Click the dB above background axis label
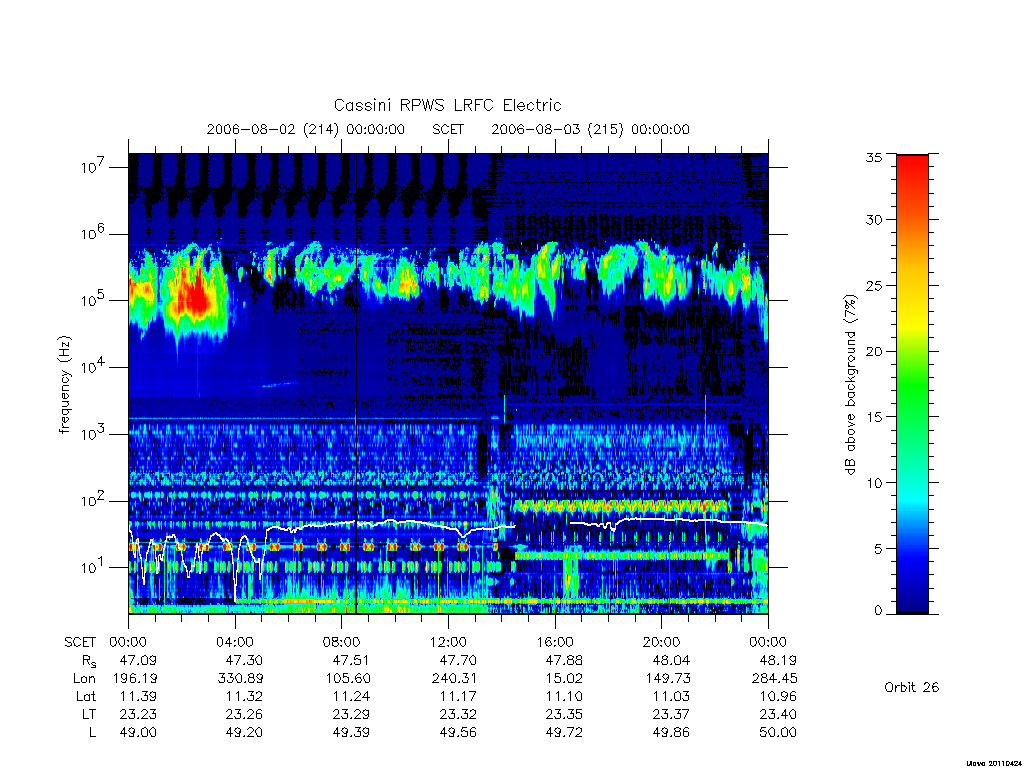This screenshot has width=1024, height=768. tap(850, 384)
